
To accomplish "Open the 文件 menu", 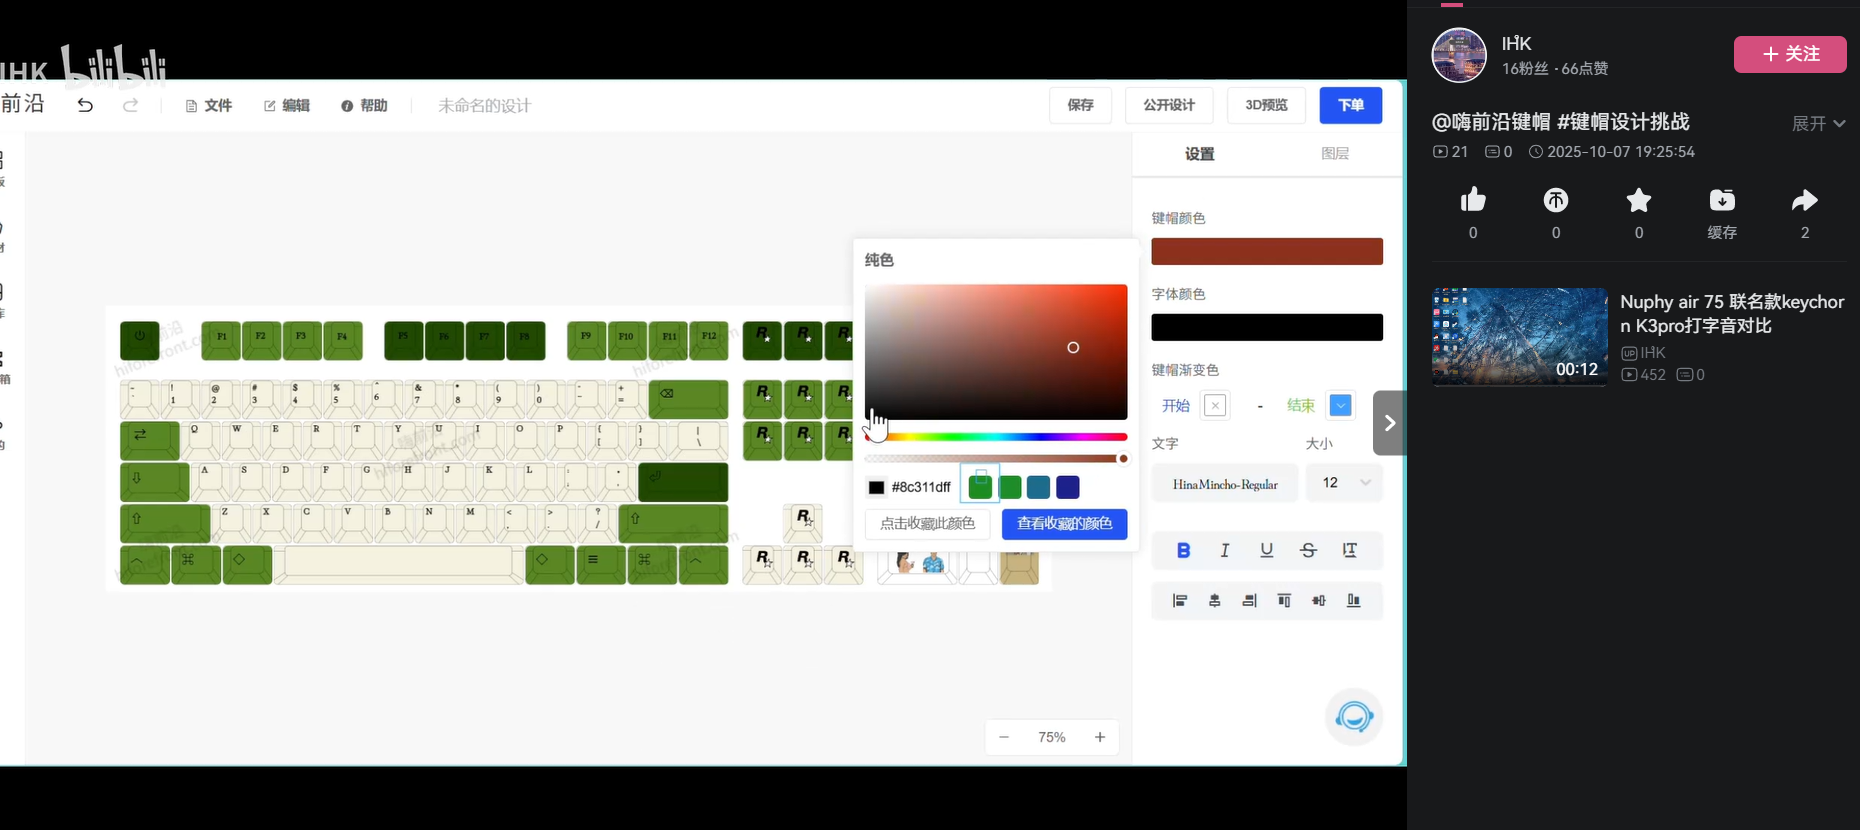I will coord(209,105).
